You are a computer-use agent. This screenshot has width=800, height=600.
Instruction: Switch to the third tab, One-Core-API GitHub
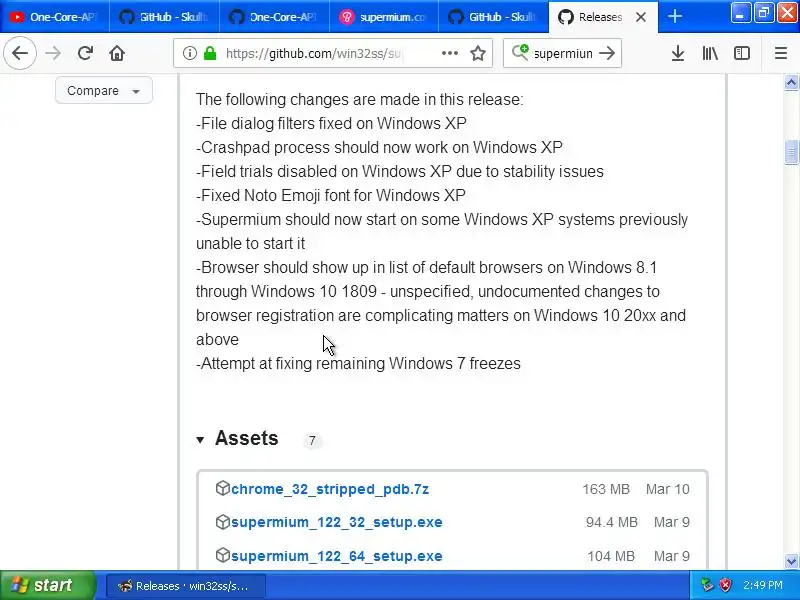pos(274,17)
